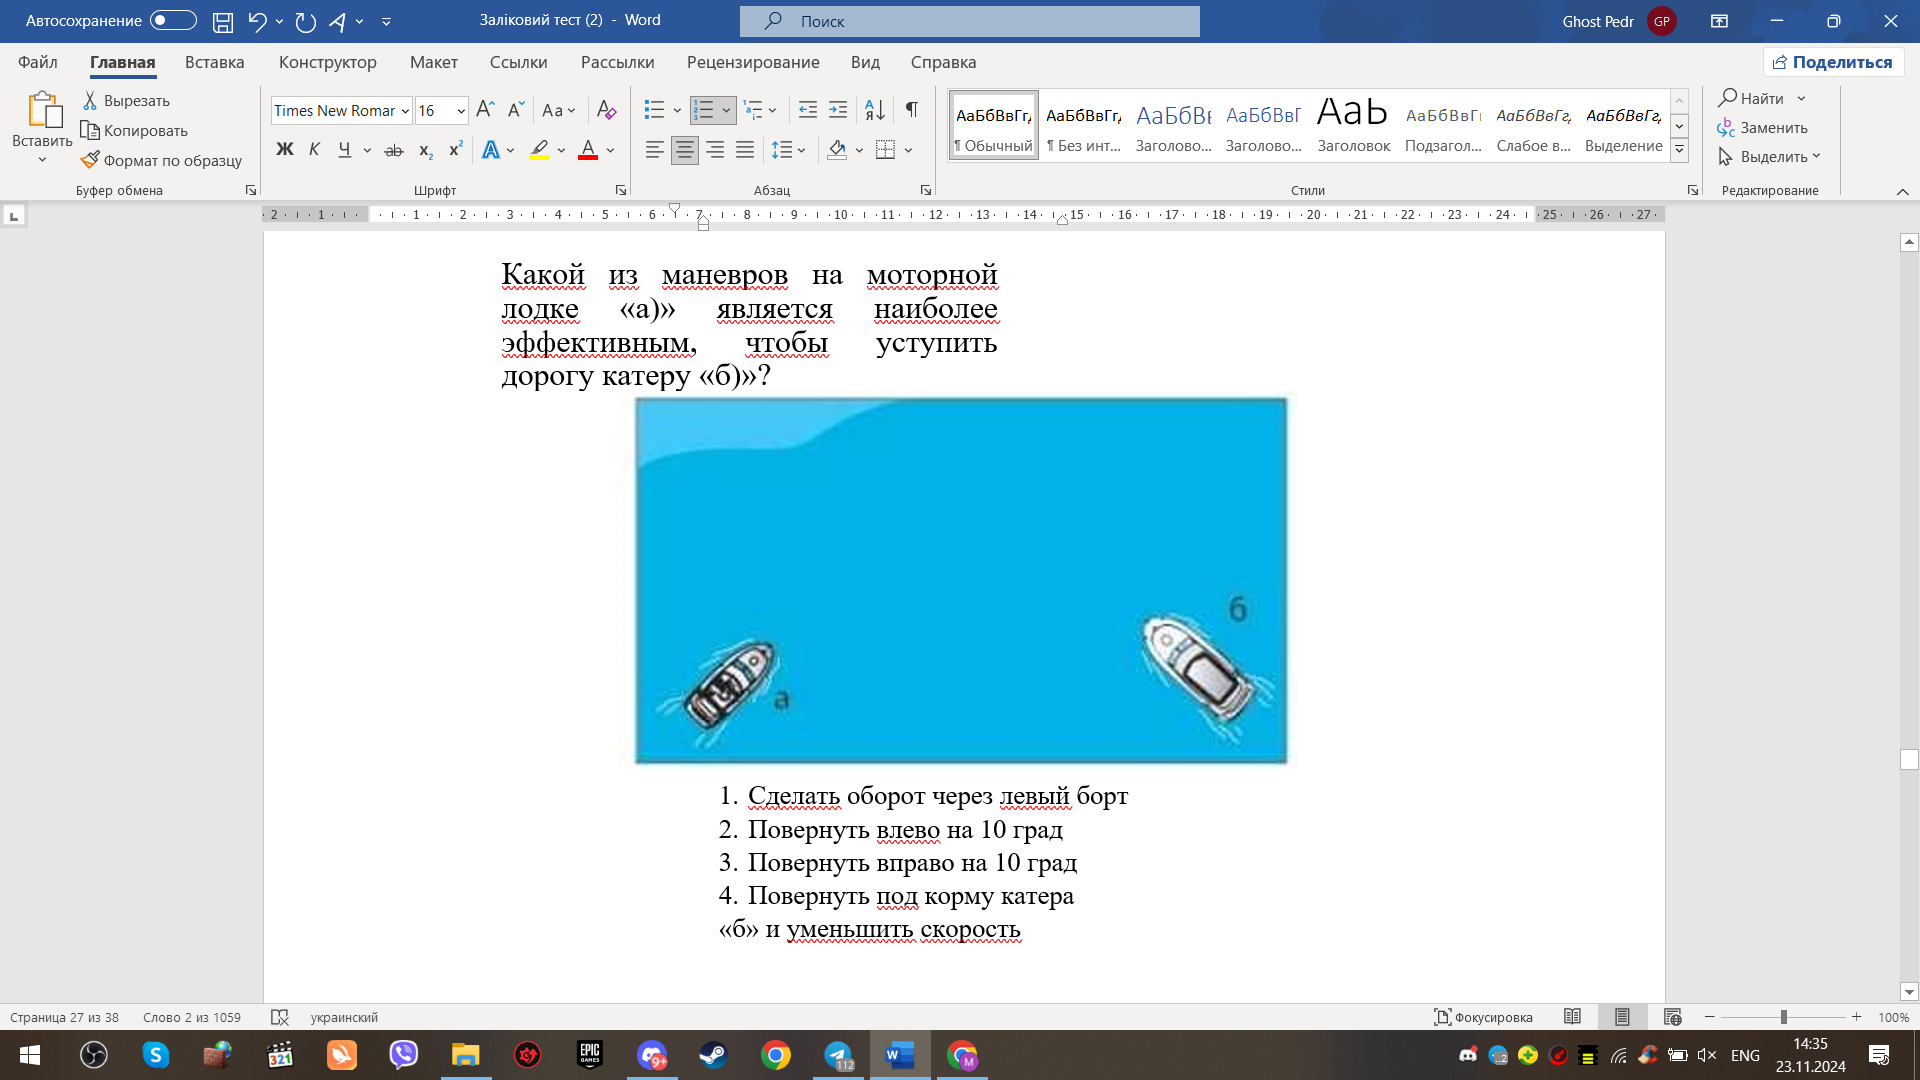Viewport: 1920px width, 1080px height.
Task: Switch to Вид tab
Action: 865,62
